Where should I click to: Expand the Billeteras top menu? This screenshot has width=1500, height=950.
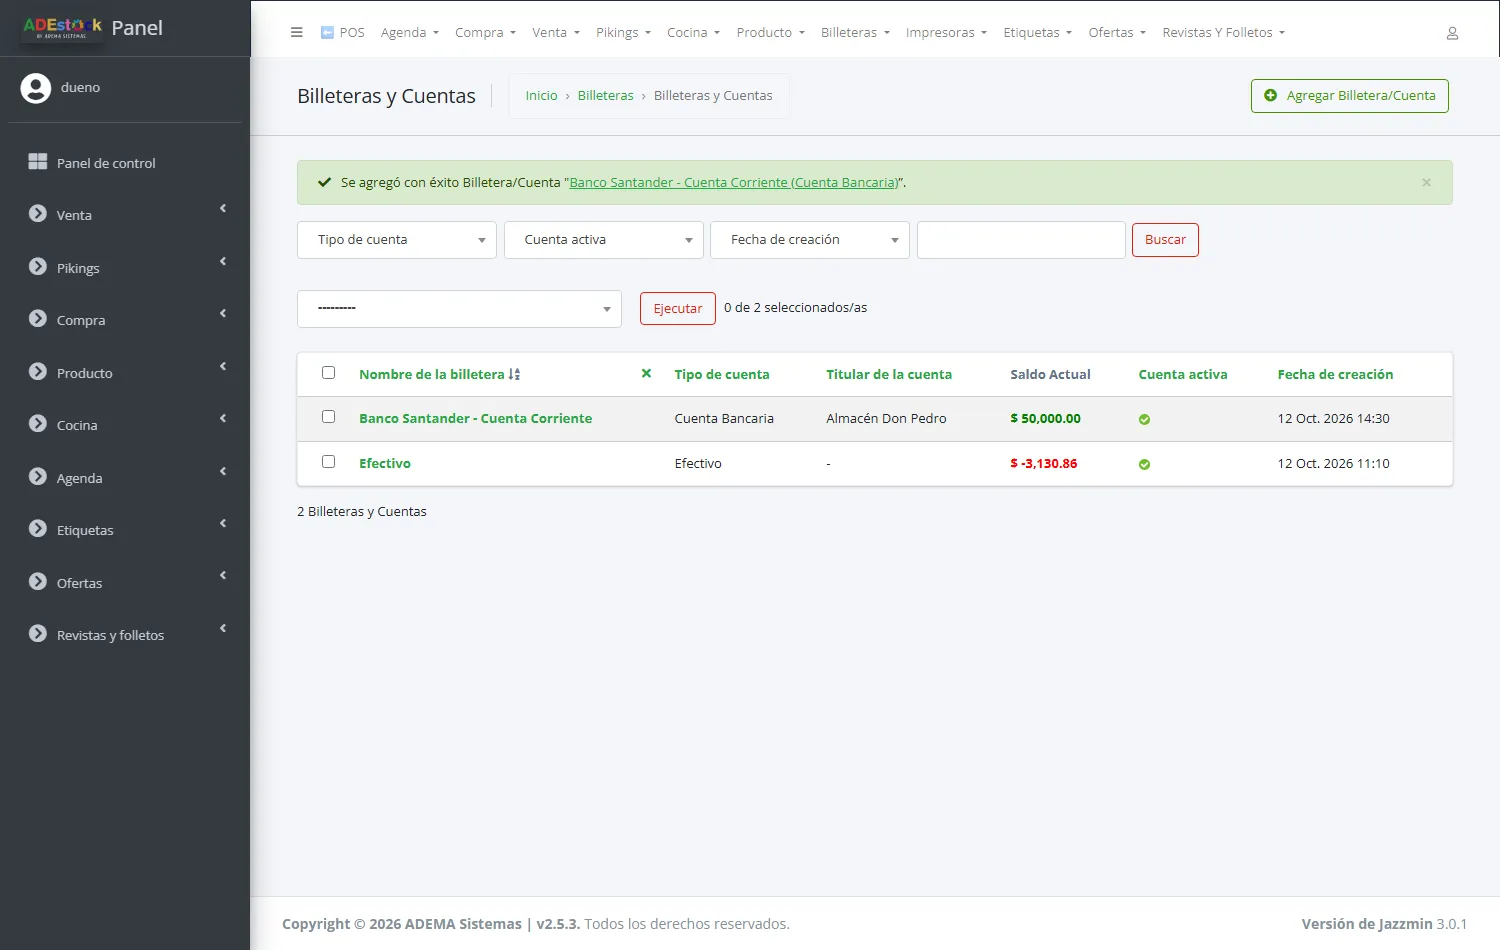tap(855, 33)
